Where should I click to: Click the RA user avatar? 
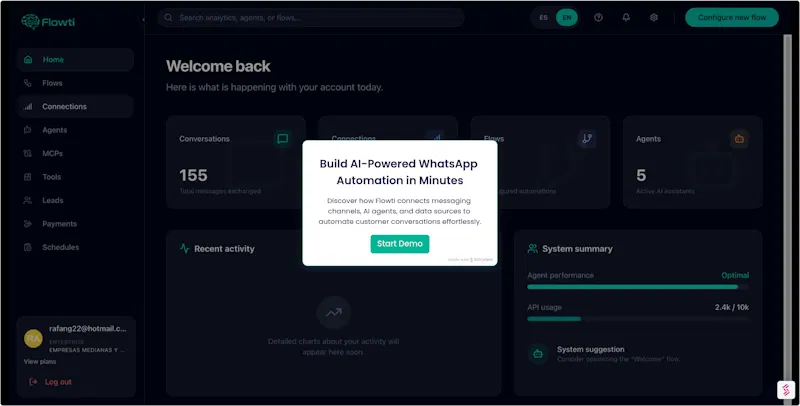tap(34, 339)
